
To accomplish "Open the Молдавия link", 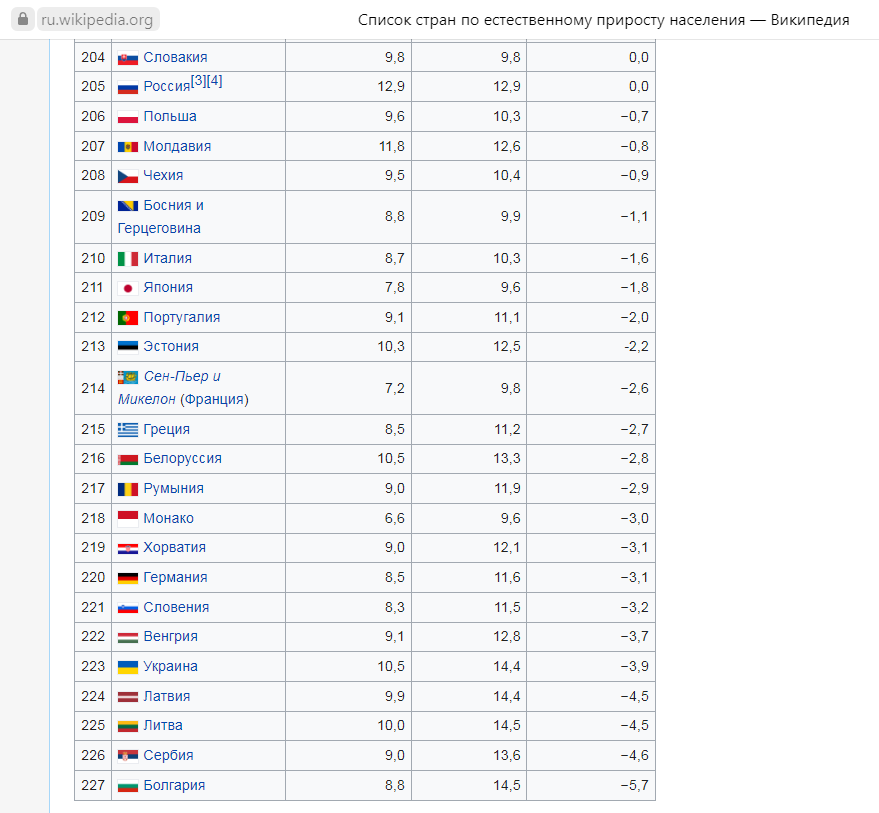I will (177, 146).
